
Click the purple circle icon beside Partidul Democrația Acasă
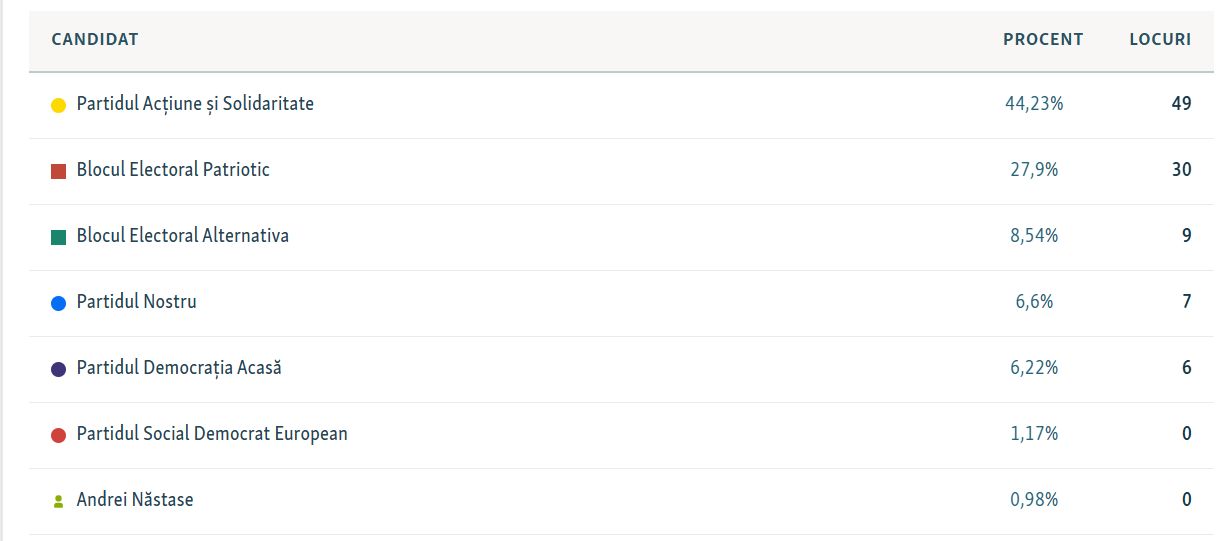click(x=58, y=369)
